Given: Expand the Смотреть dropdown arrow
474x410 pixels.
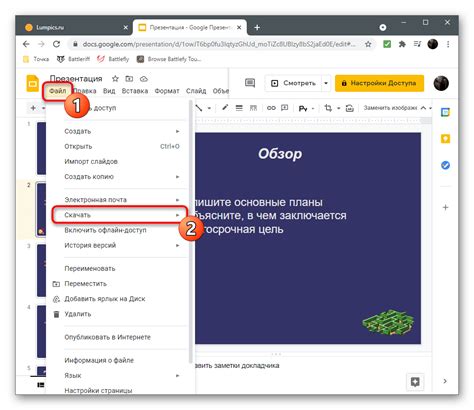Looking at the screenshot, I should (326, 83).
